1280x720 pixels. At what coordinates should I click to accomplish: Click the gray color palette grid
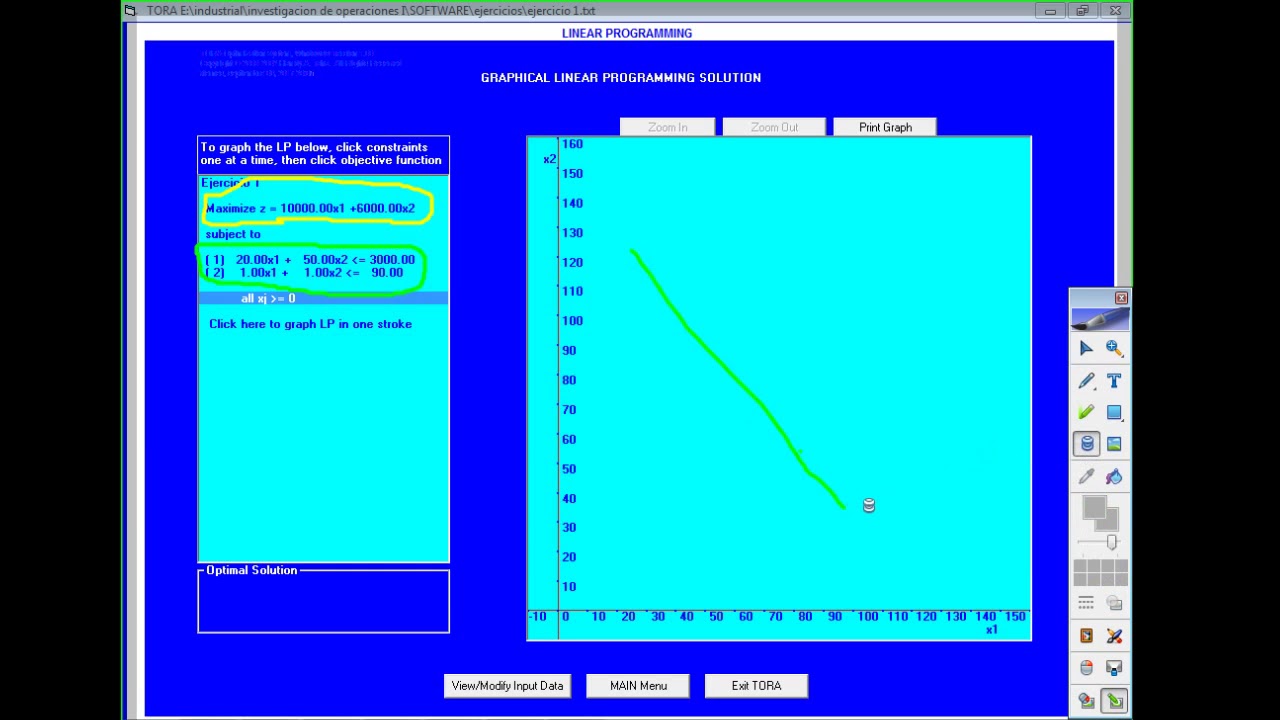[x=1100, y=572]
